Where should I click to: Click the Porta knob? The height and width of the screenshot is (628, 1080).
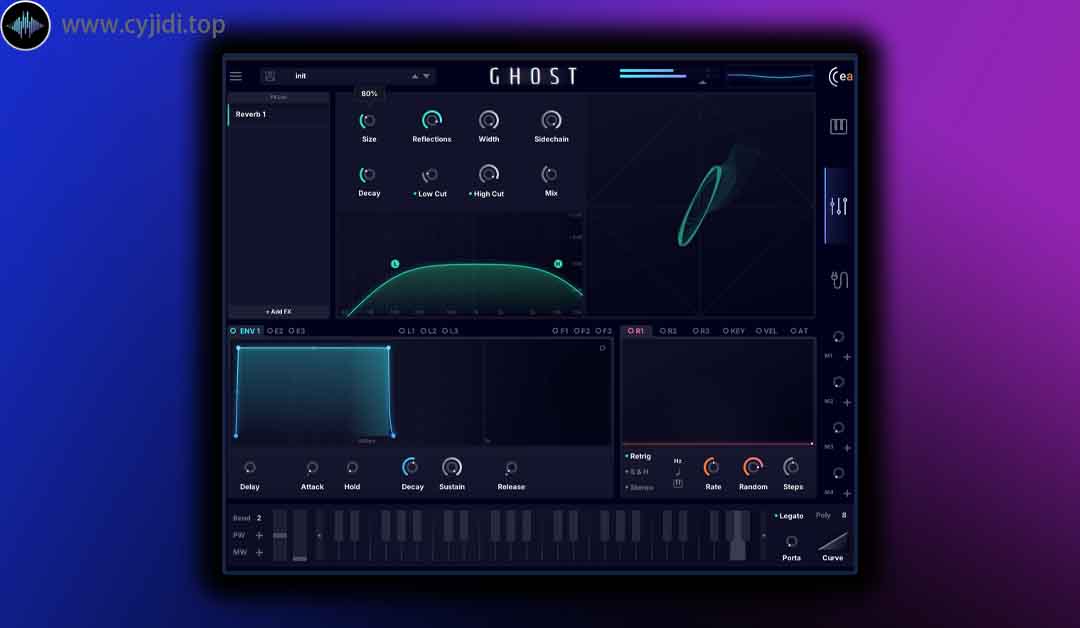[791, 541]
